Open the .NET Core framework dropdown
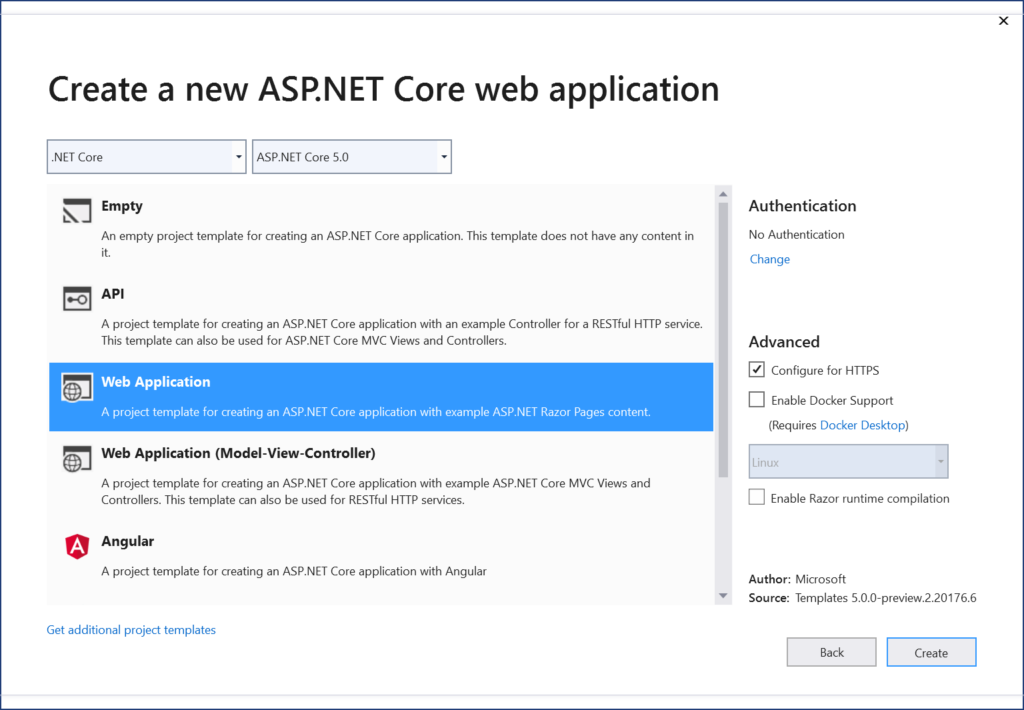 pos(146,157)
